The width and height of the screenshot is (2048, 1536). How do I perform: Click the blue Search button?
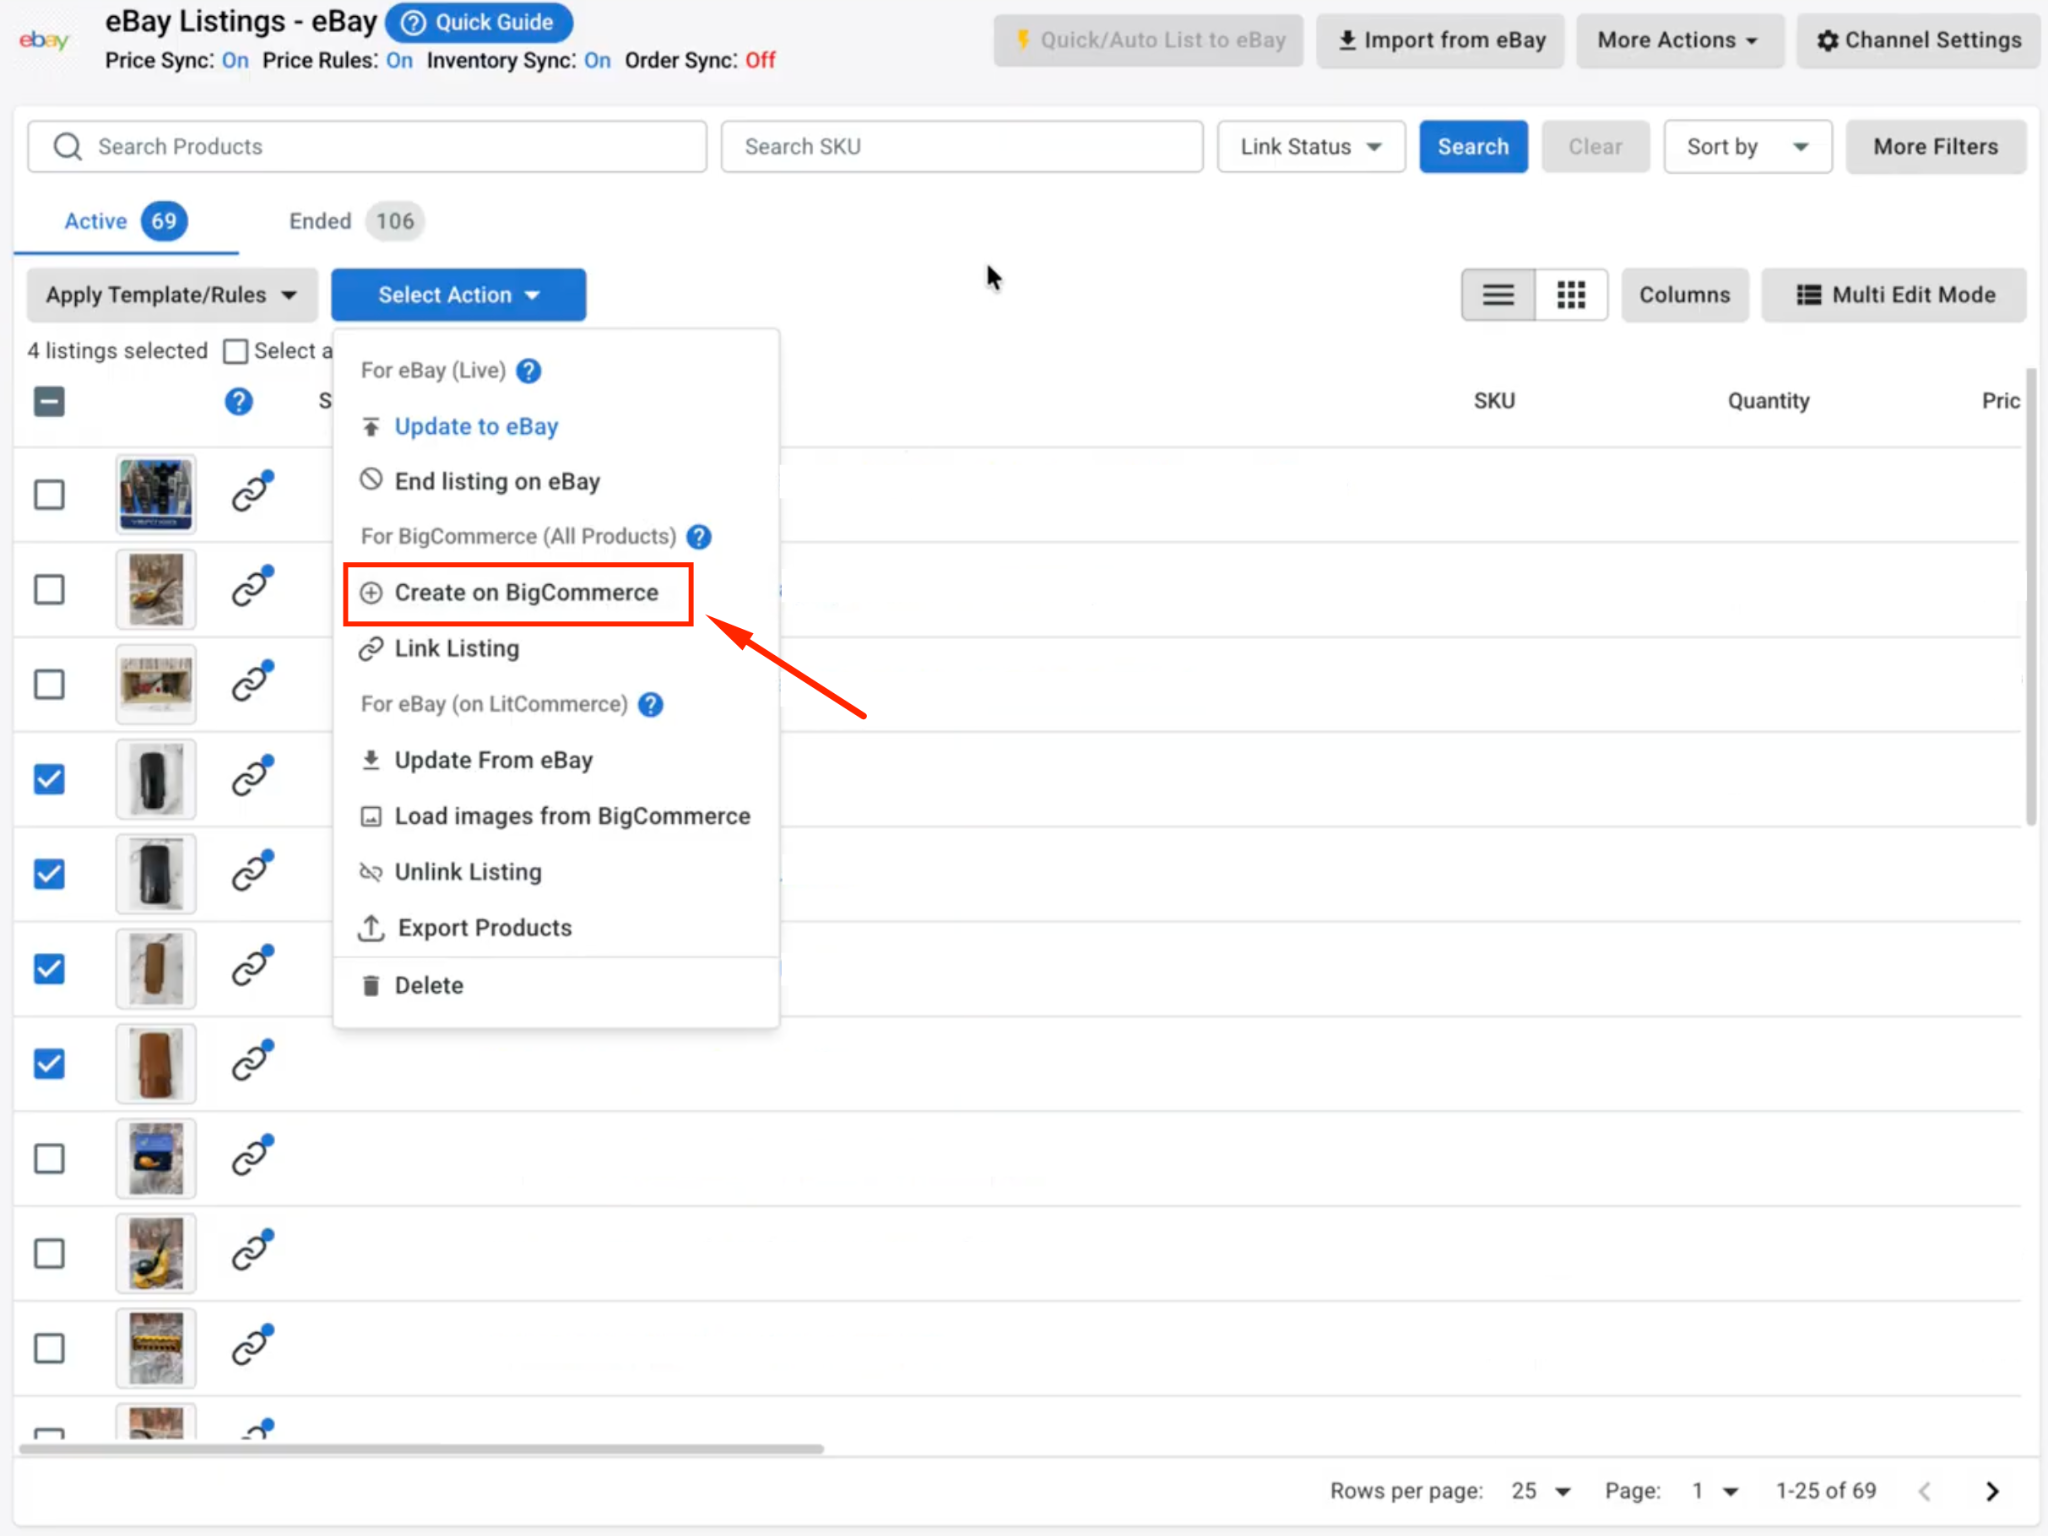click(1473, 147)
